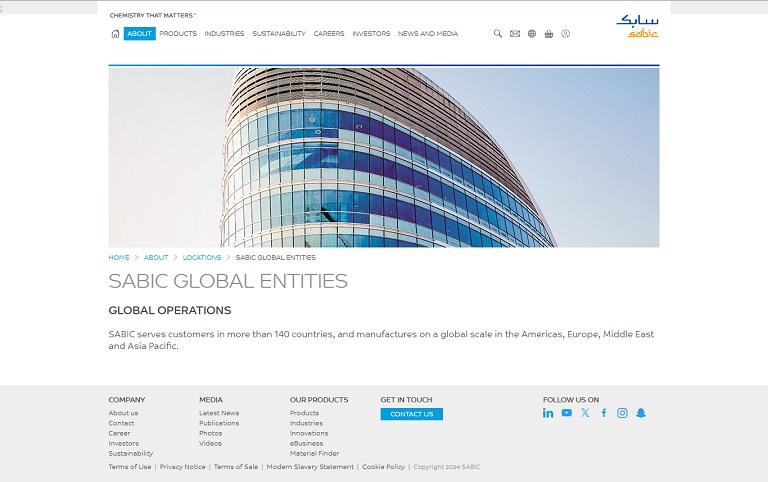The height and width of the screenshot is (482, 768).
Task: Open the Snapchat icon
Action: (x=641, y=413)
